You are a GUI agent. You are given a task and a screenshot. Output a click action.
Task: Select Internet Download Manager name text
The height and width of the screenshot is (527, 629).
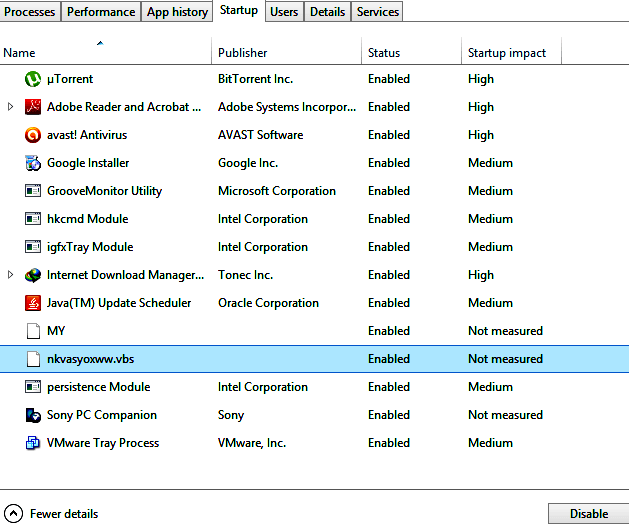click(x=125, y=275)
